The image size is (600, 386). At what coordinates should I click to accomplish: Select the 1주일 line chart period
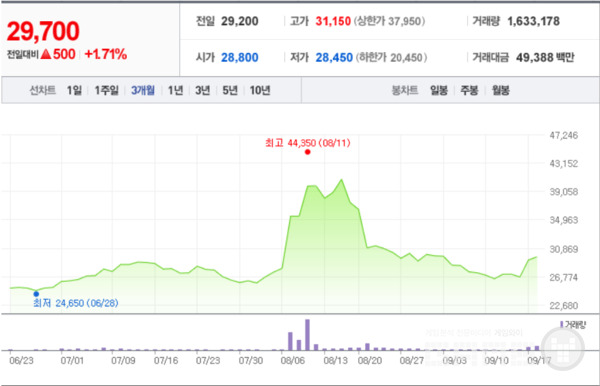[x=106, y=91]
